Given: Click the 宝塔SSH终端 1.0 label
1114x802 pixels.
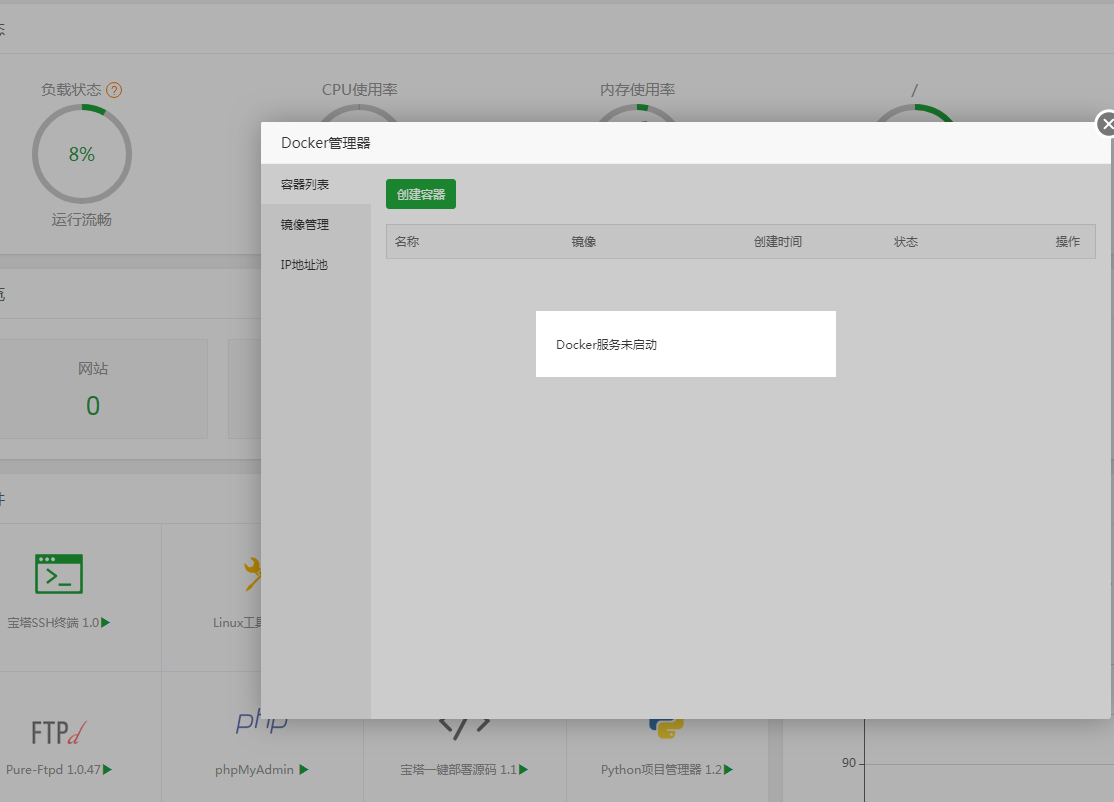Looking at the screenshot, I should (53, 623).
